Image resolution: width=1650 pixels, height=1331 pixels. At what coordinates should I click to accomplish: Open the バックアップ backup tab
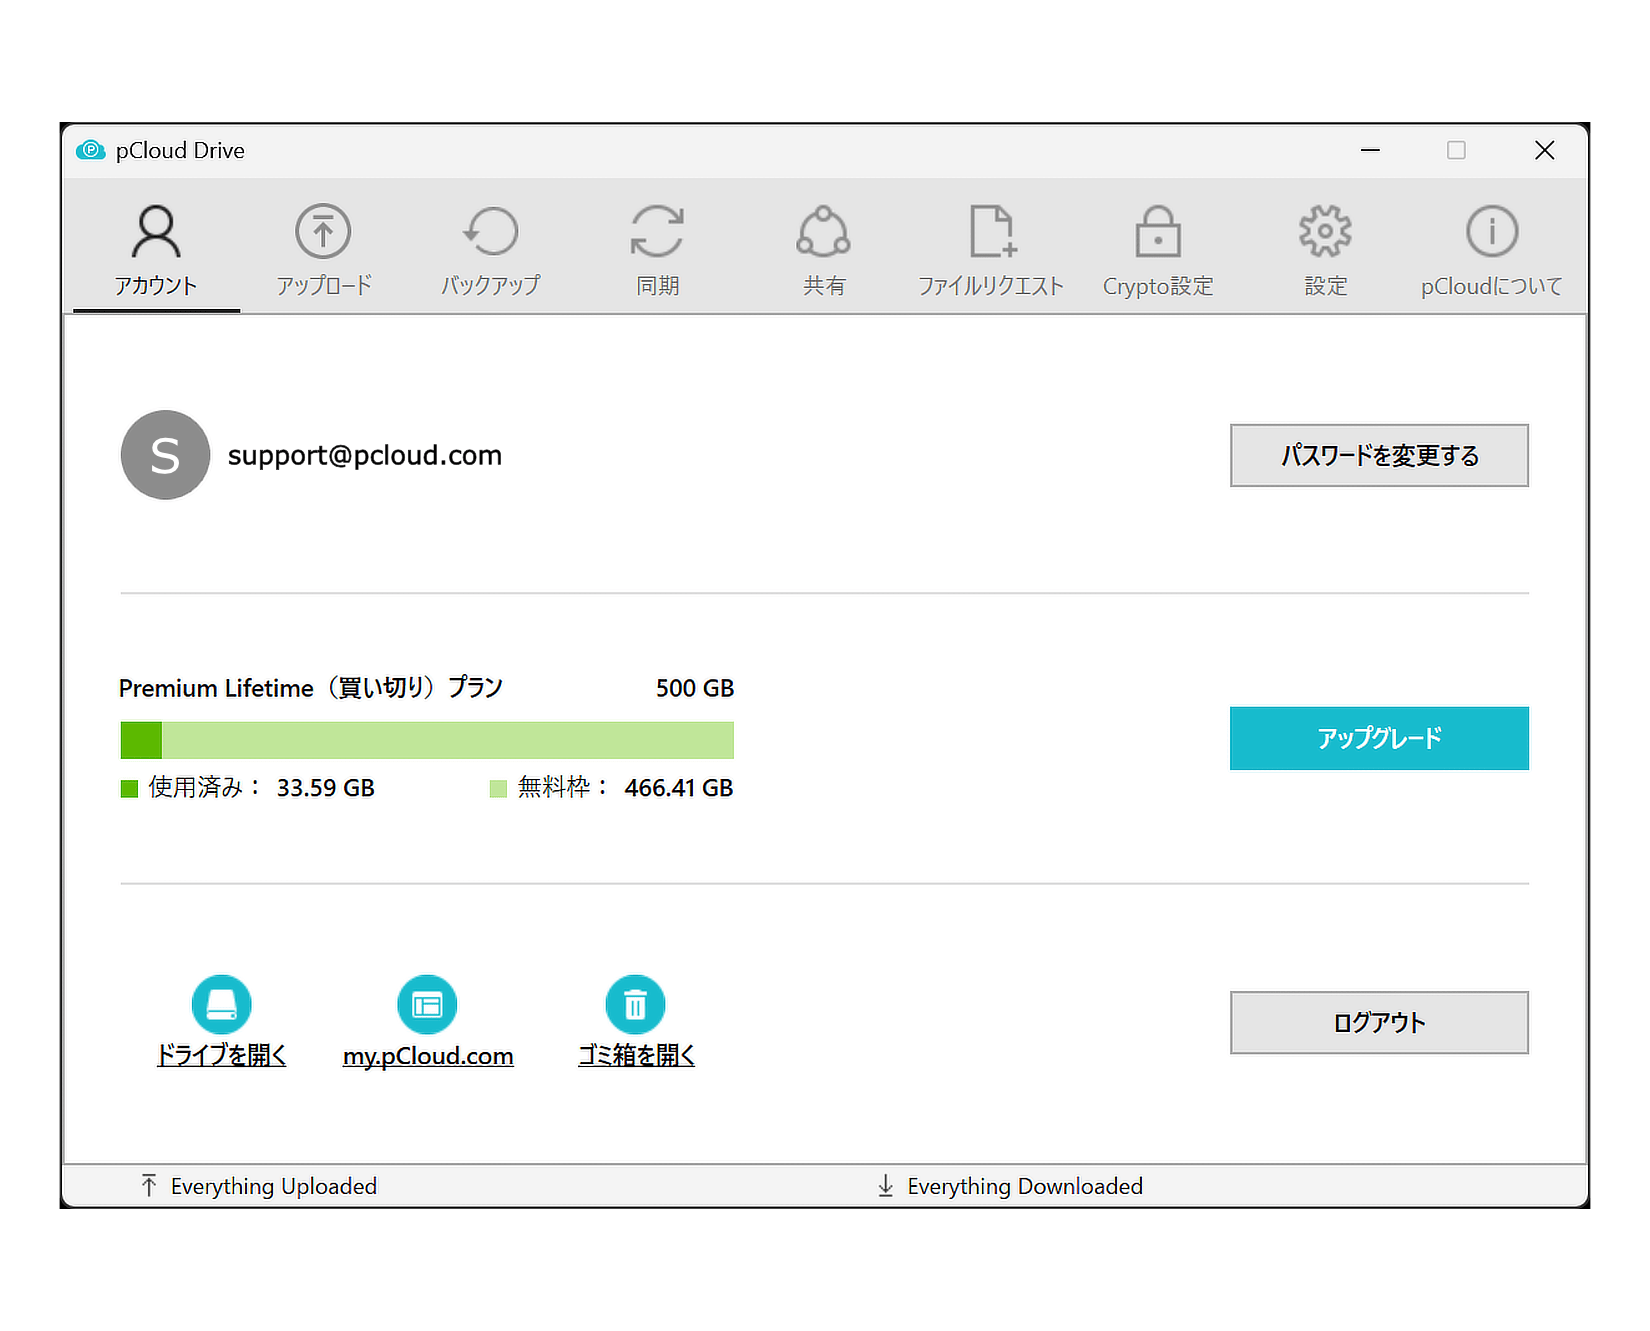(x=490, y=250)
